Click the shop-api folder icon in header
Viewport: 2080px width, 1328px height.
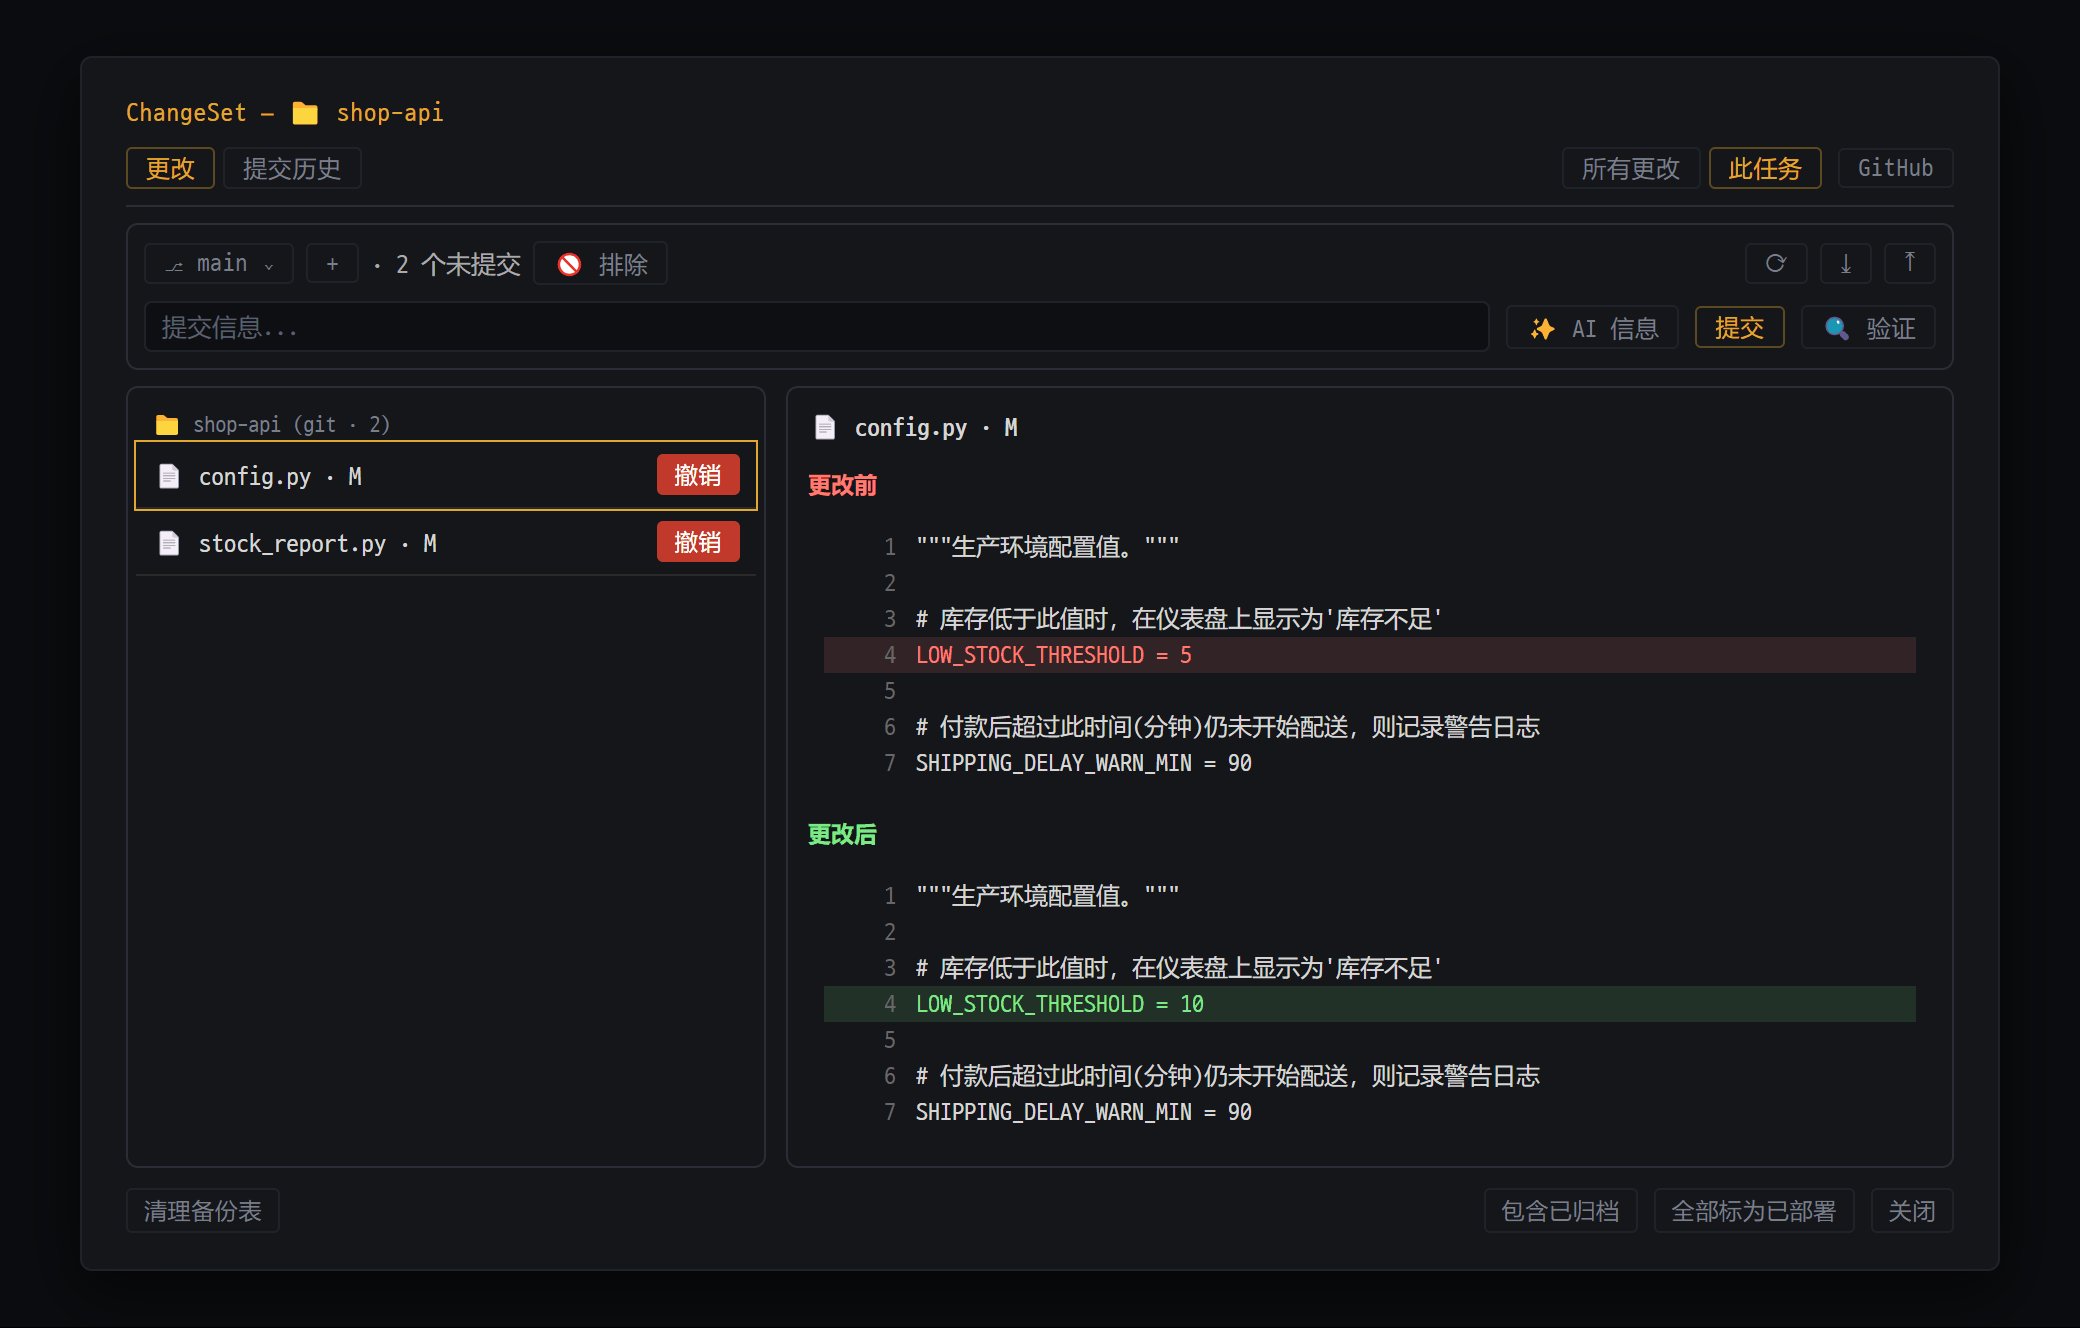click(305, 113)
